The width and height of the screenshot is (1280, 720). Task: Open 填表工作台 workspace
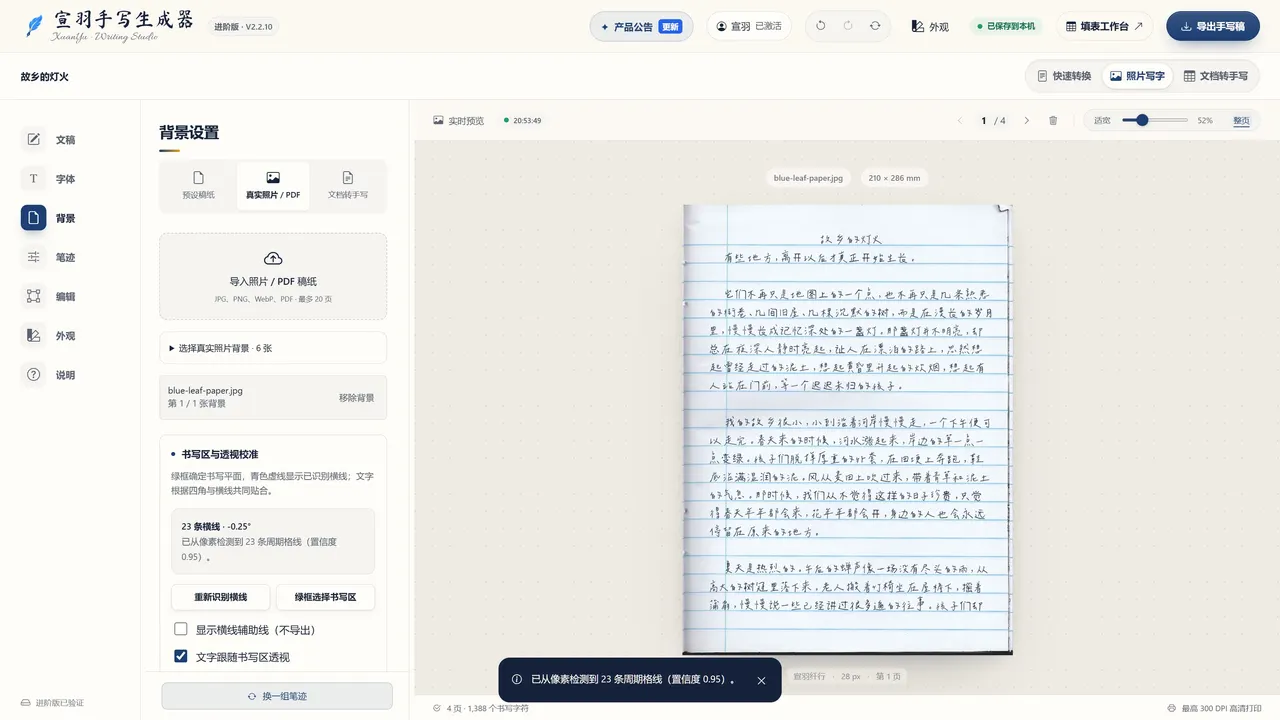coord(1104,27)
